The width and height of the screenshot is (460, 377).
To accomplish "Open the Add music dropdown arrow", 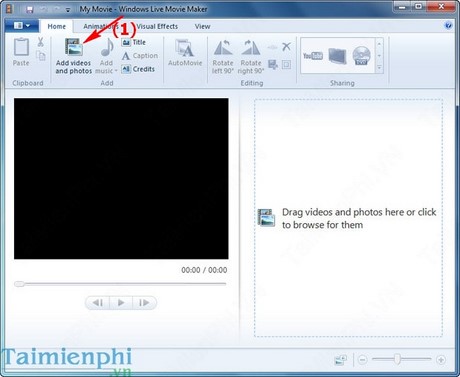I will (116, 71).
